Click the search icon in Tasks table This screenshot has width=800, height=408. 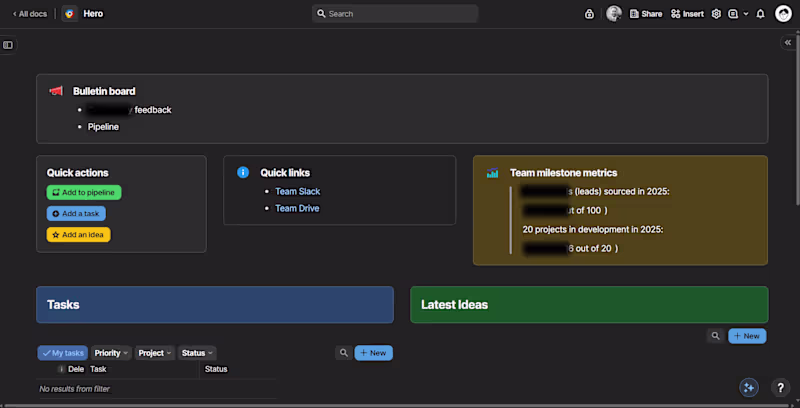point(344,353)
